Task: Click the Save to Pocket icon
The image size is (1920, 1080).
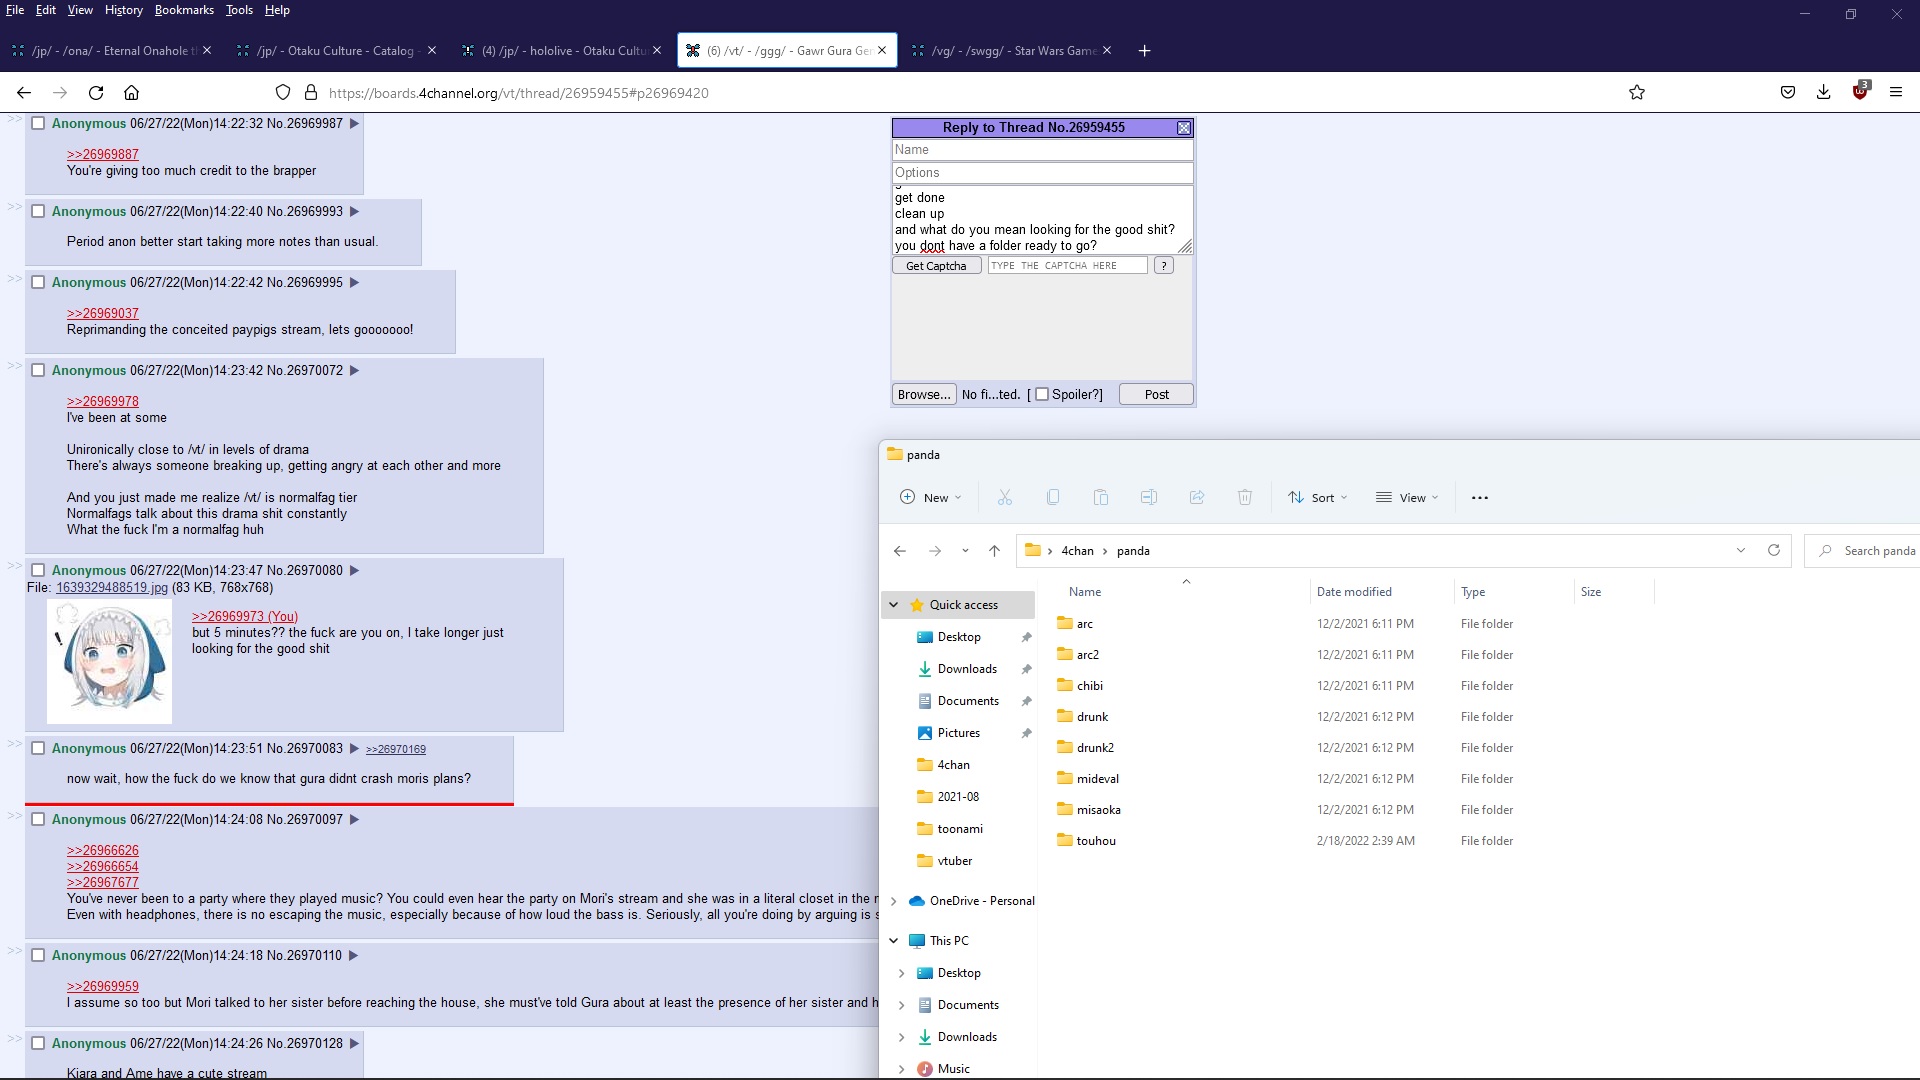Action: [1787, 93]
